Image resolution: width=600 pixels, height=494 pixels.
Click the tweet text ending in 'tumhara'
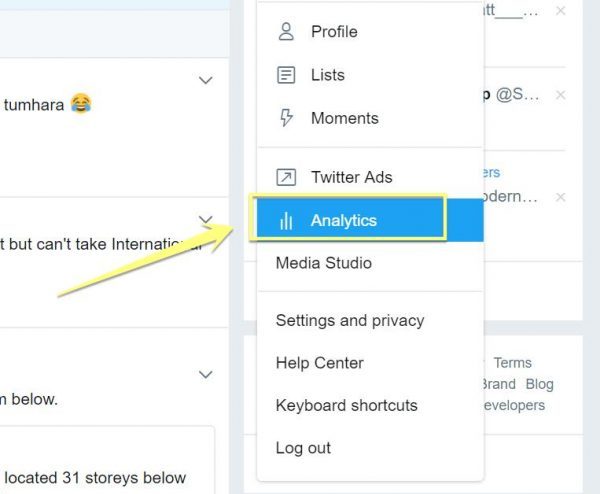[33, 105]
